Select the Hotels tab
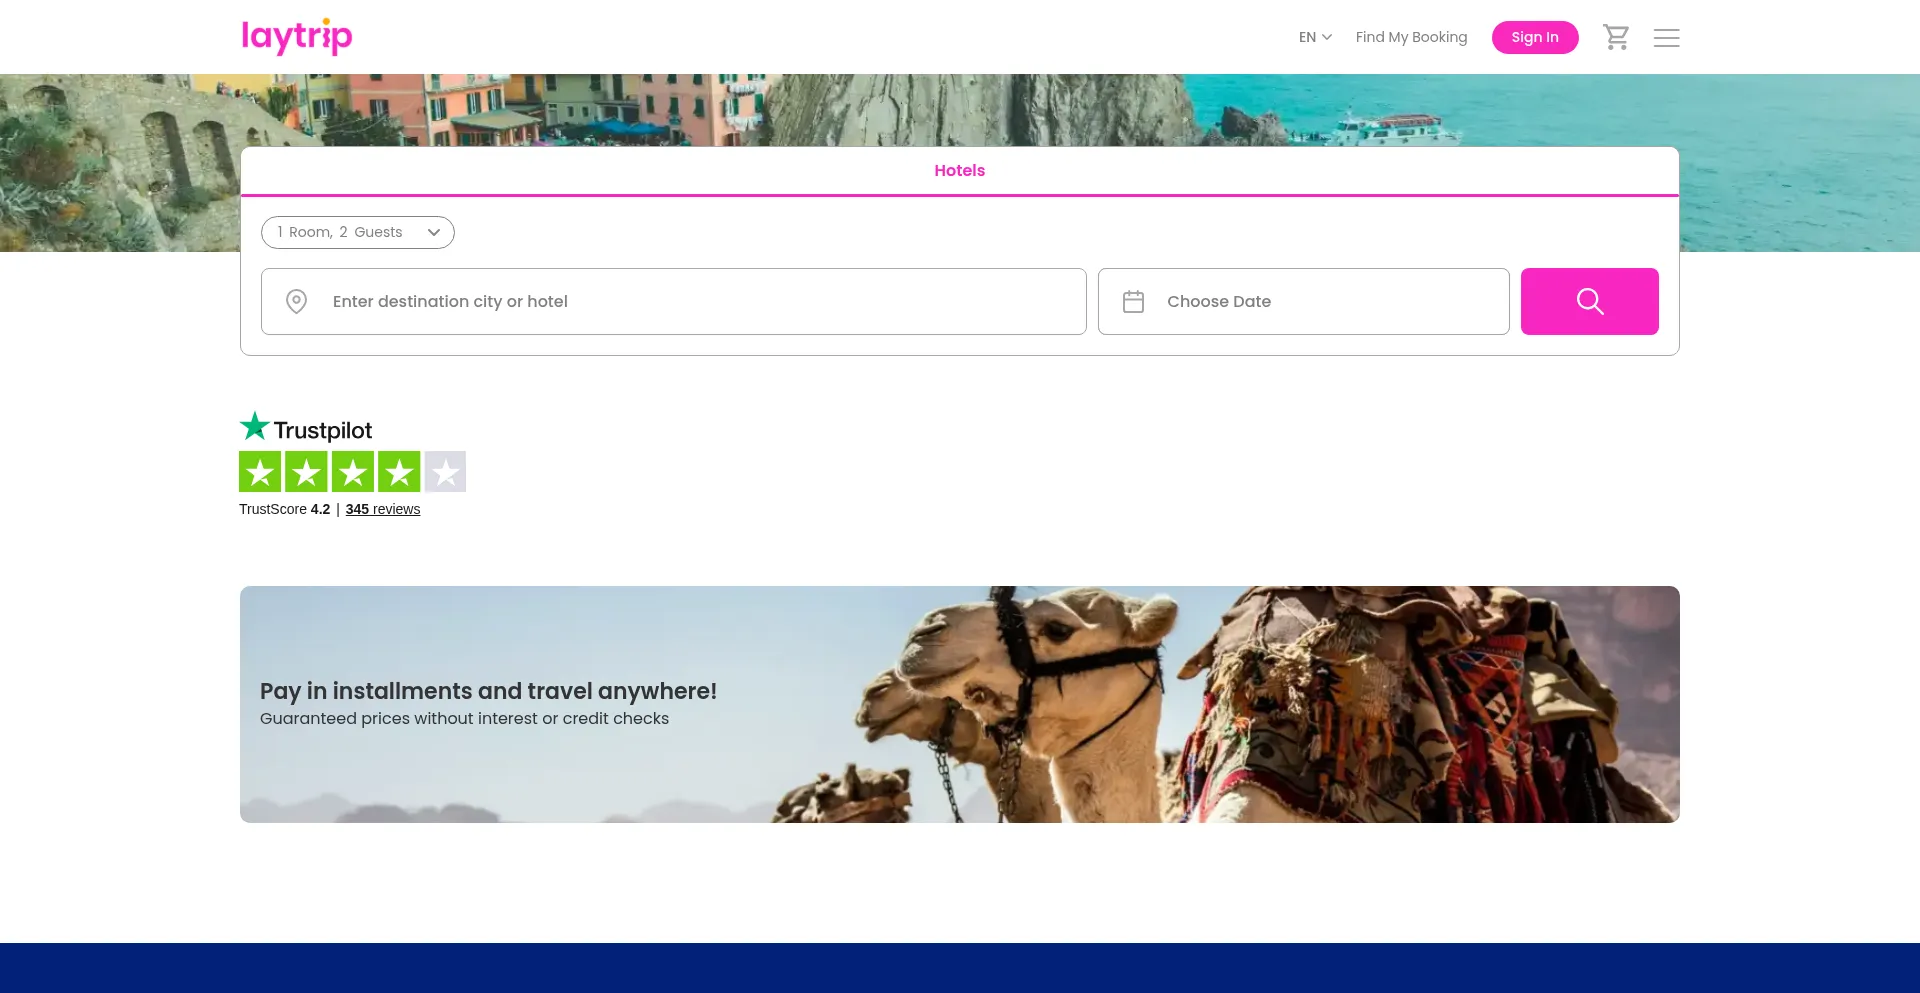The image size is (1920, 993). (959, 171)
